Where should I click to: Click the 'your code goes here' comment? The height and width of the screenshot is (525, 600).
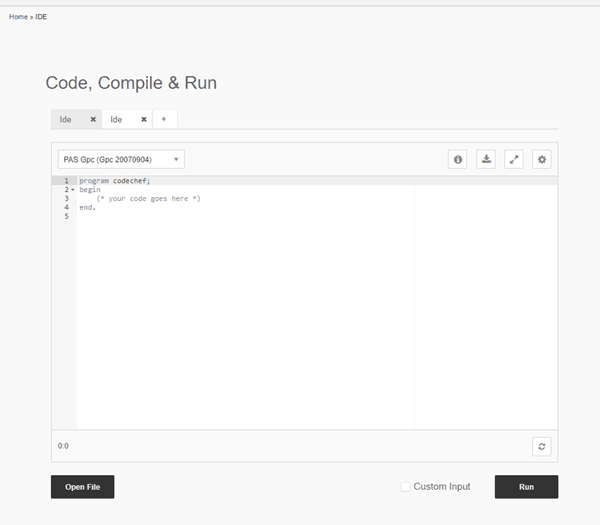tap(148, 198)
